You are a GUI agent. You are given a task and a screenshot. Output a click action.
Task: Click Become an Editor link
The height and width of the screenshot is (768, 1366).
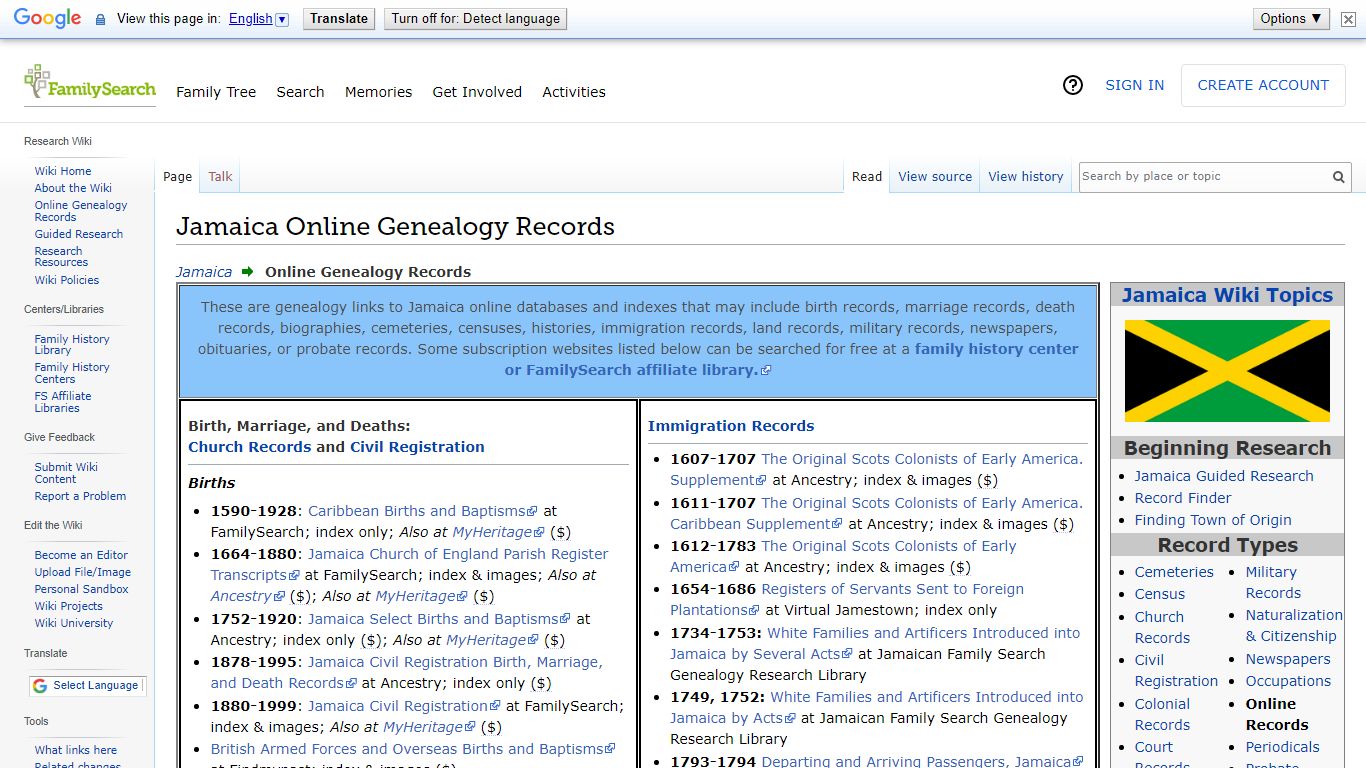point(81,555)
